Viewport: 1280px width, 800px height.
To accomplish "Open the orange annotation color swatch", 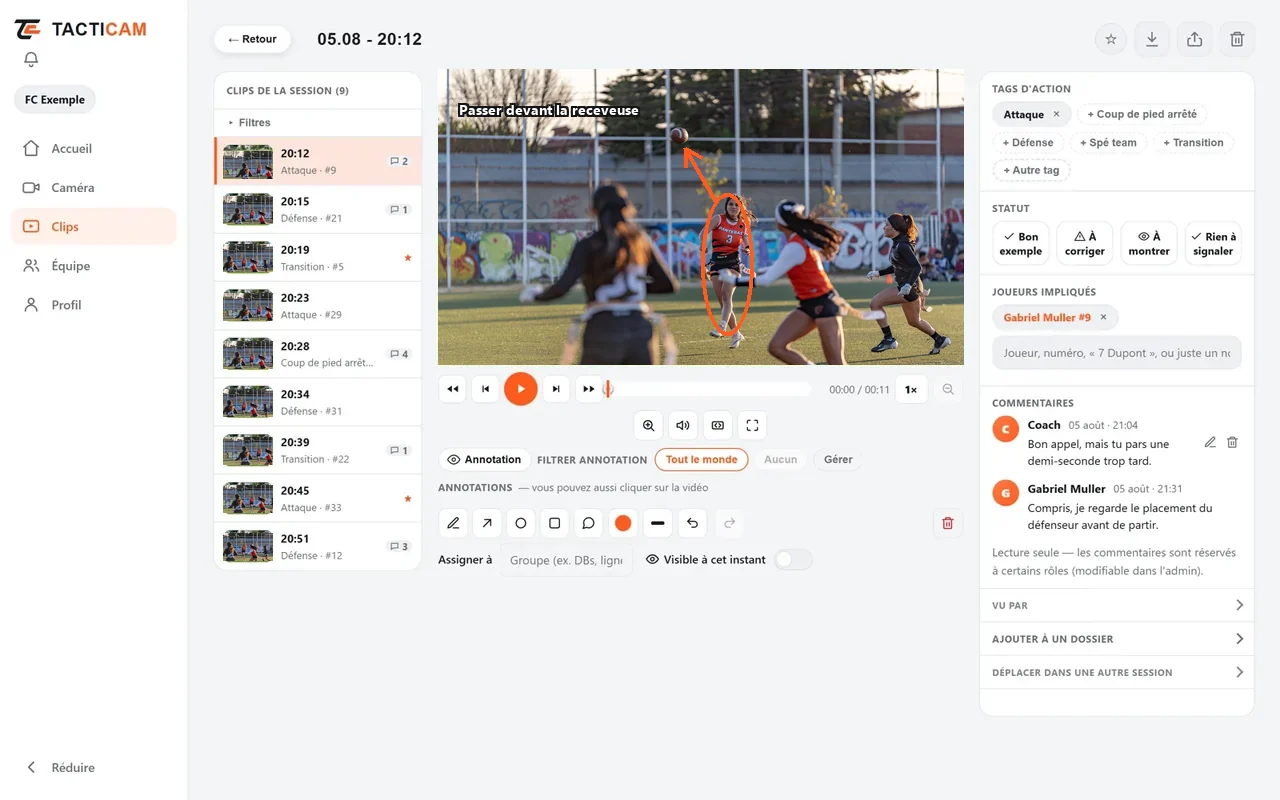I will point(623,523).
